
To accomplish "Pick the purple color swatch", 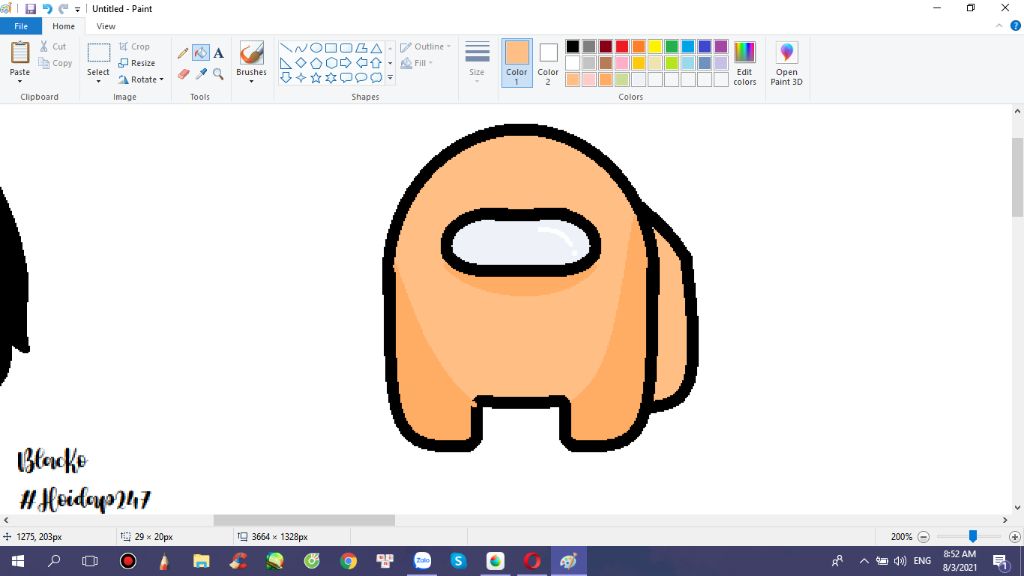I will coord(721,46).
